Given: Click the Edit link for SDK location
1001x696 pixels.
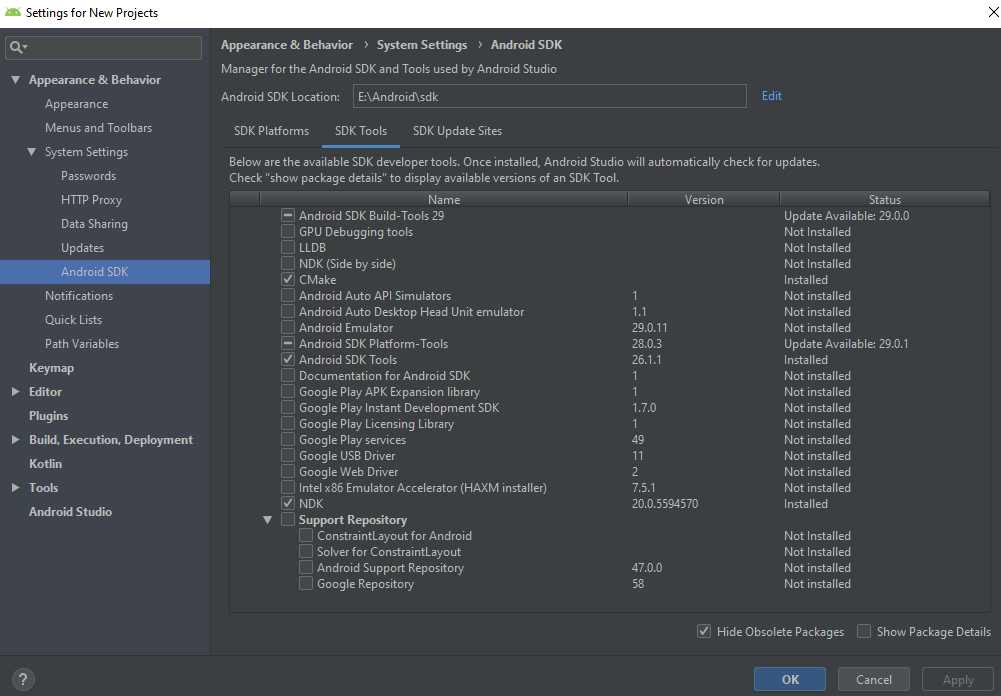Looking at the screenshot, I should [x=771, y=96].
